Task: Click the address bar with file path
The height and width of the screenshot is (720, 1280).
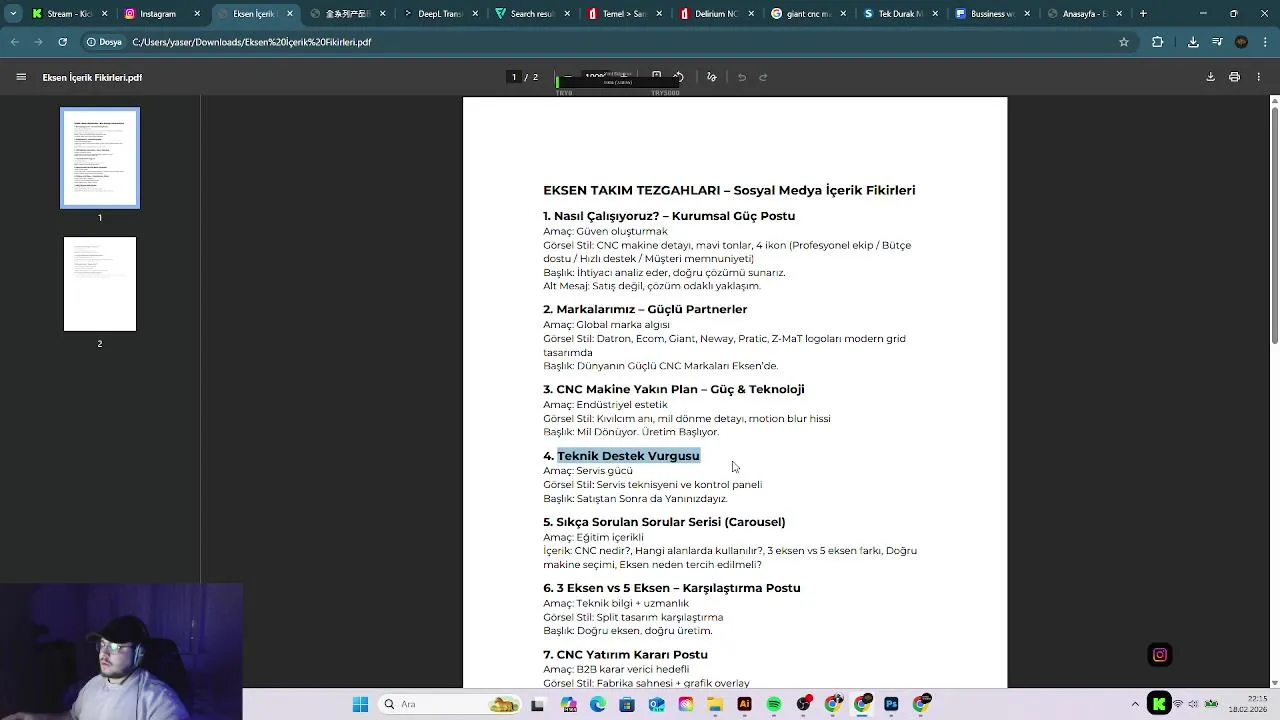Action: [x=600, y=42]
